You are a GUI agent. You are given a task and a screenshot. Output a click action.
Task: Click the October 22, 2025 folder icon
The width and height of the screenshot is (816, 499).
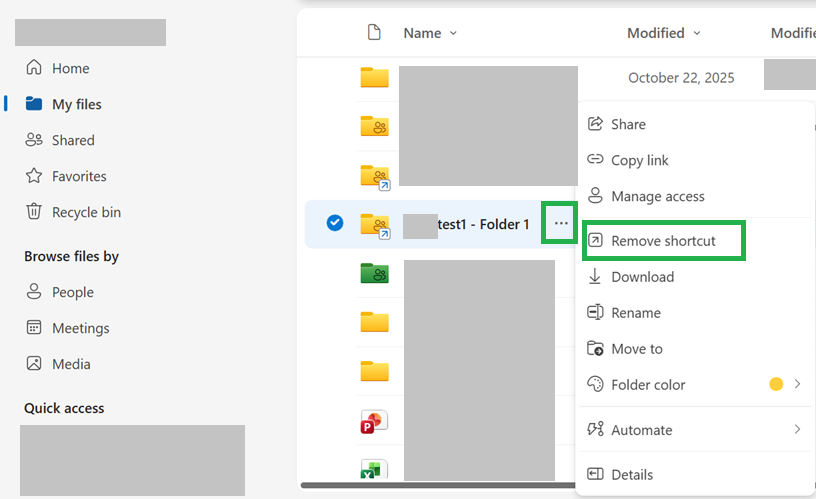pyautogui.click(x=375, y=77)
